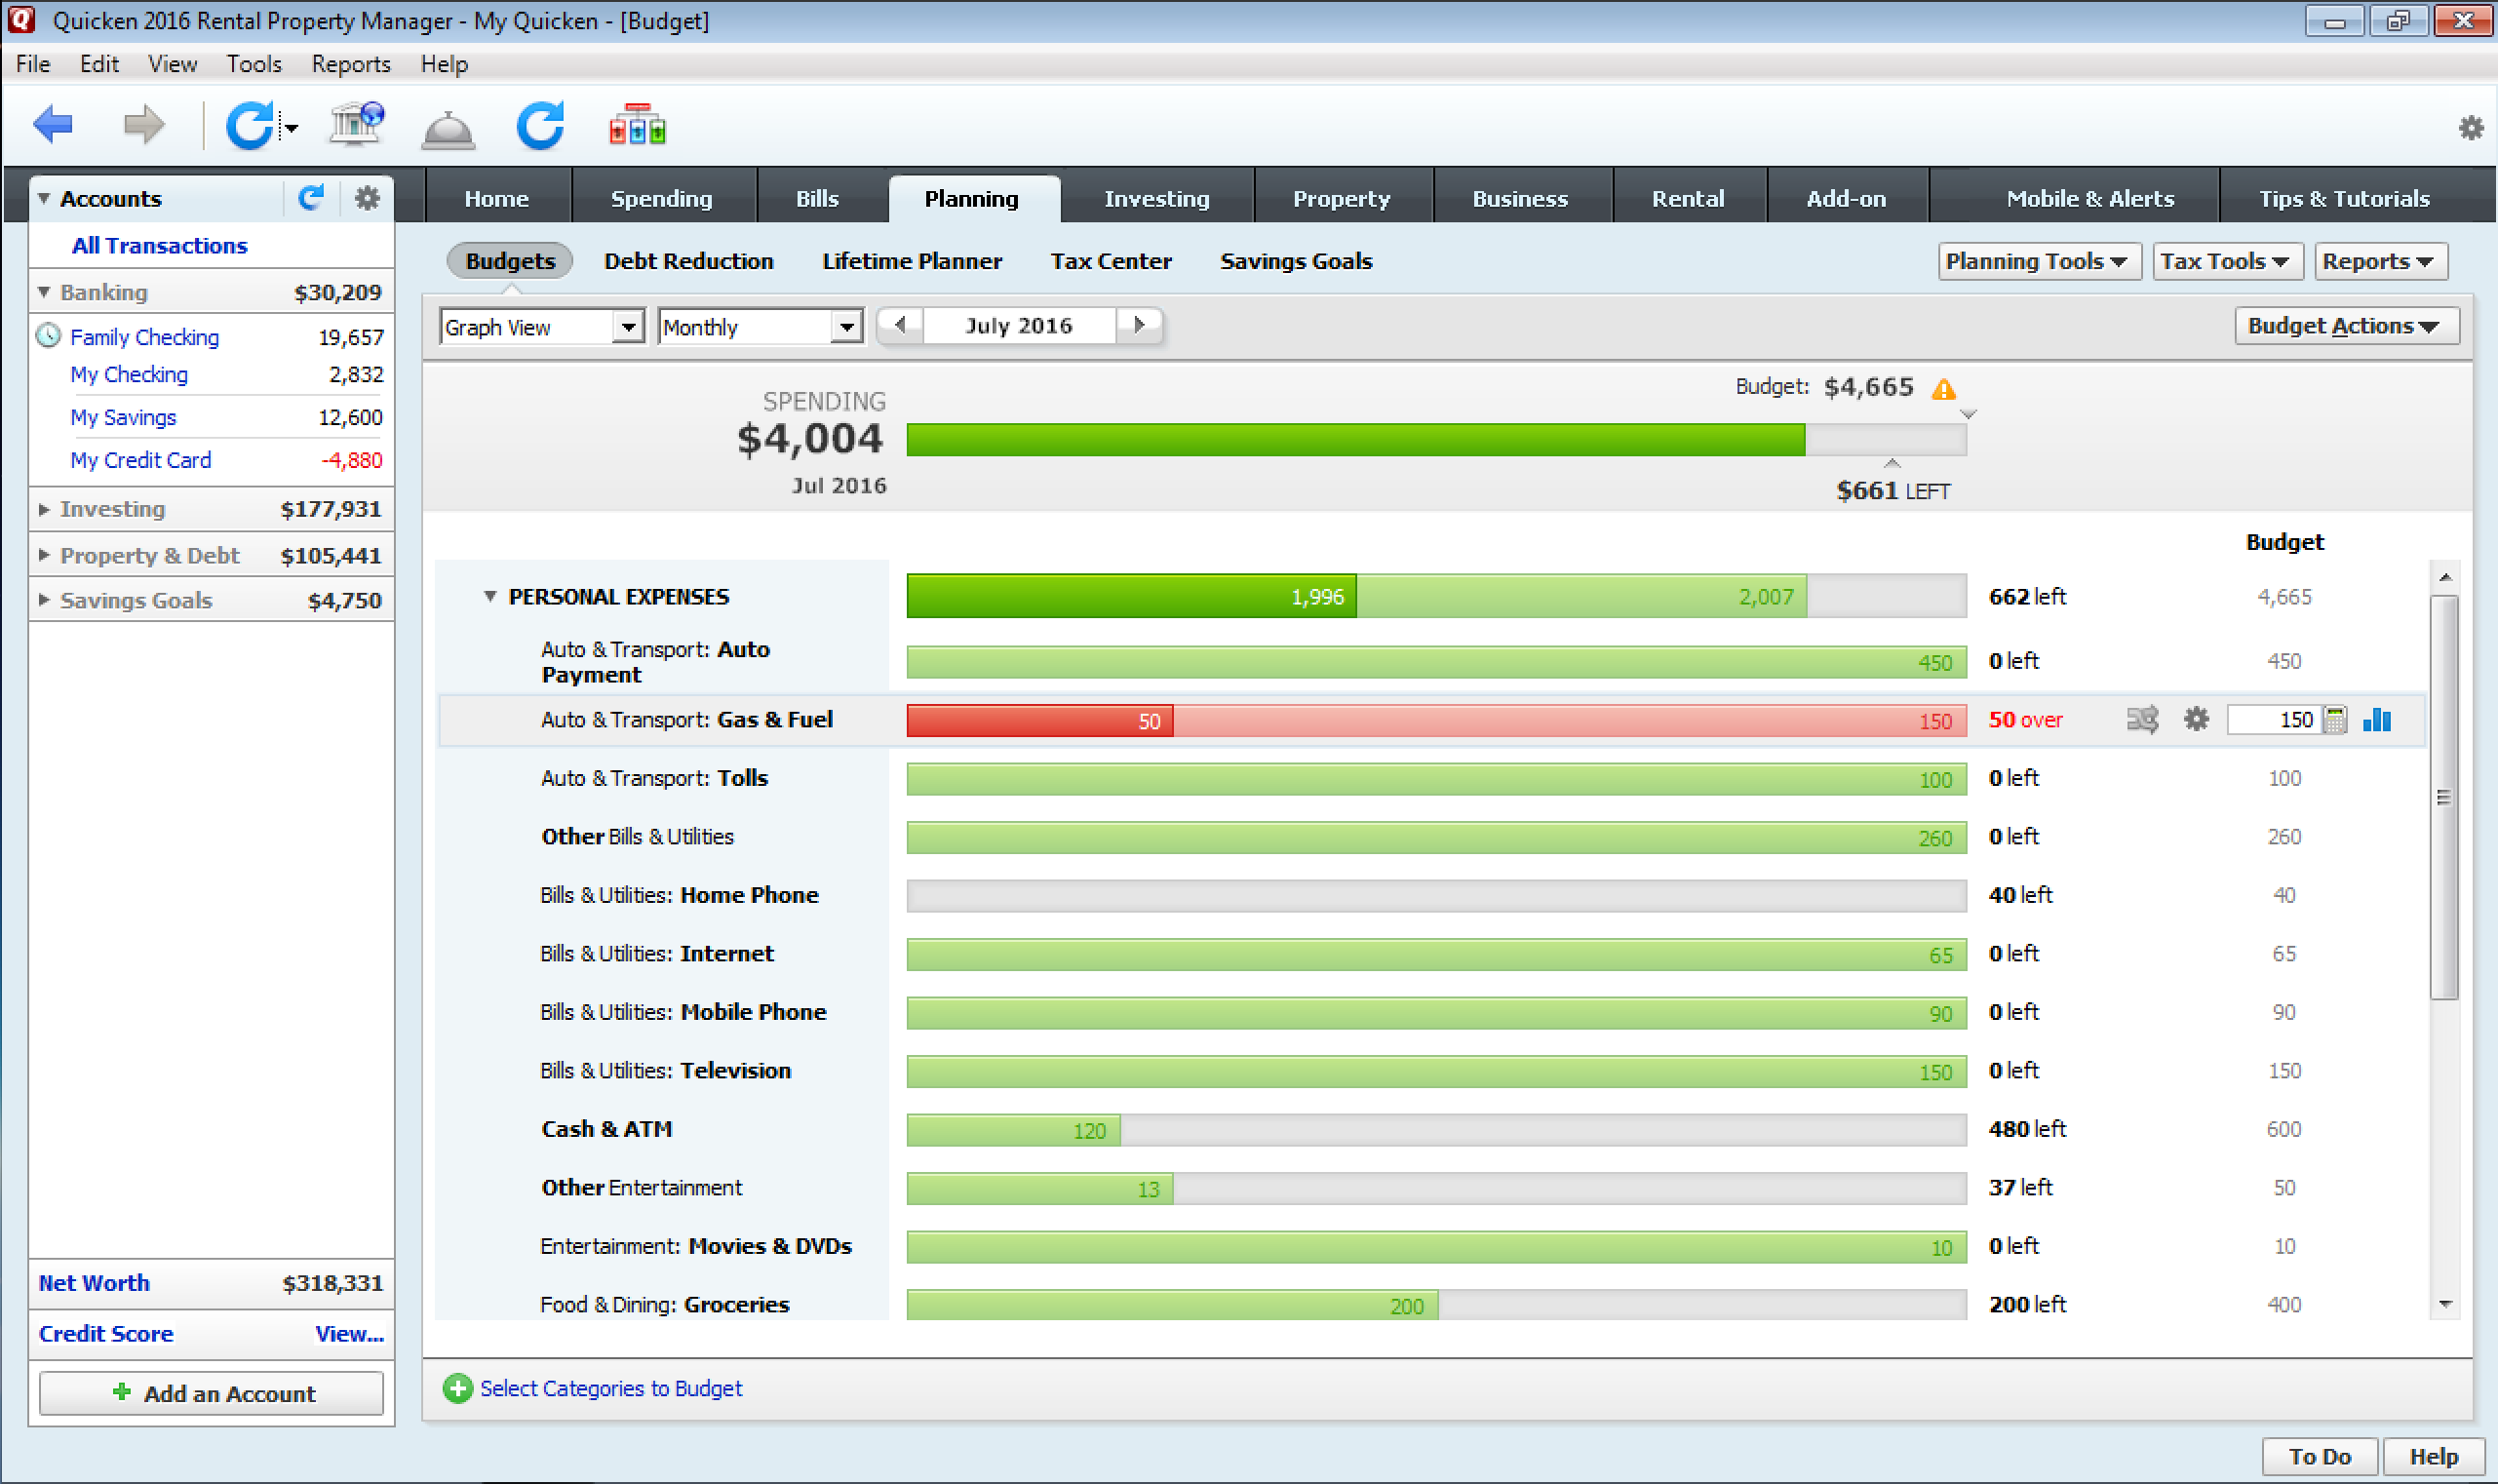
Task: Click the sync/refresh icon in Accounts panel
Action: point(311,196)
